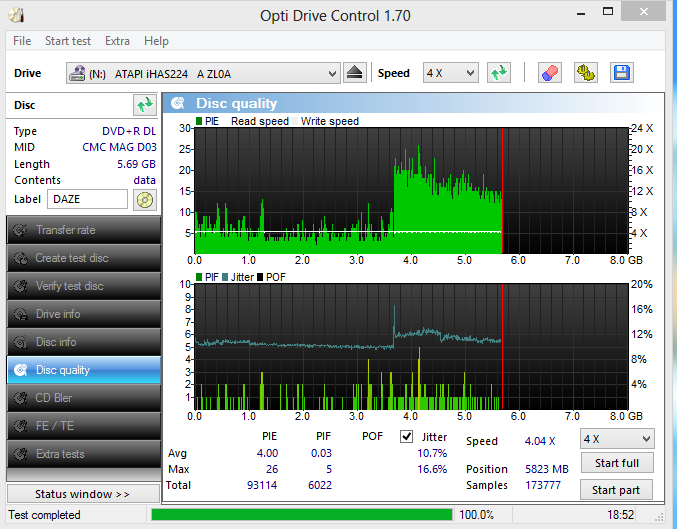Screen dimensions: 677x529
Task: Minimize the Opti Drive Control window
Action: [x=581, y=13]
